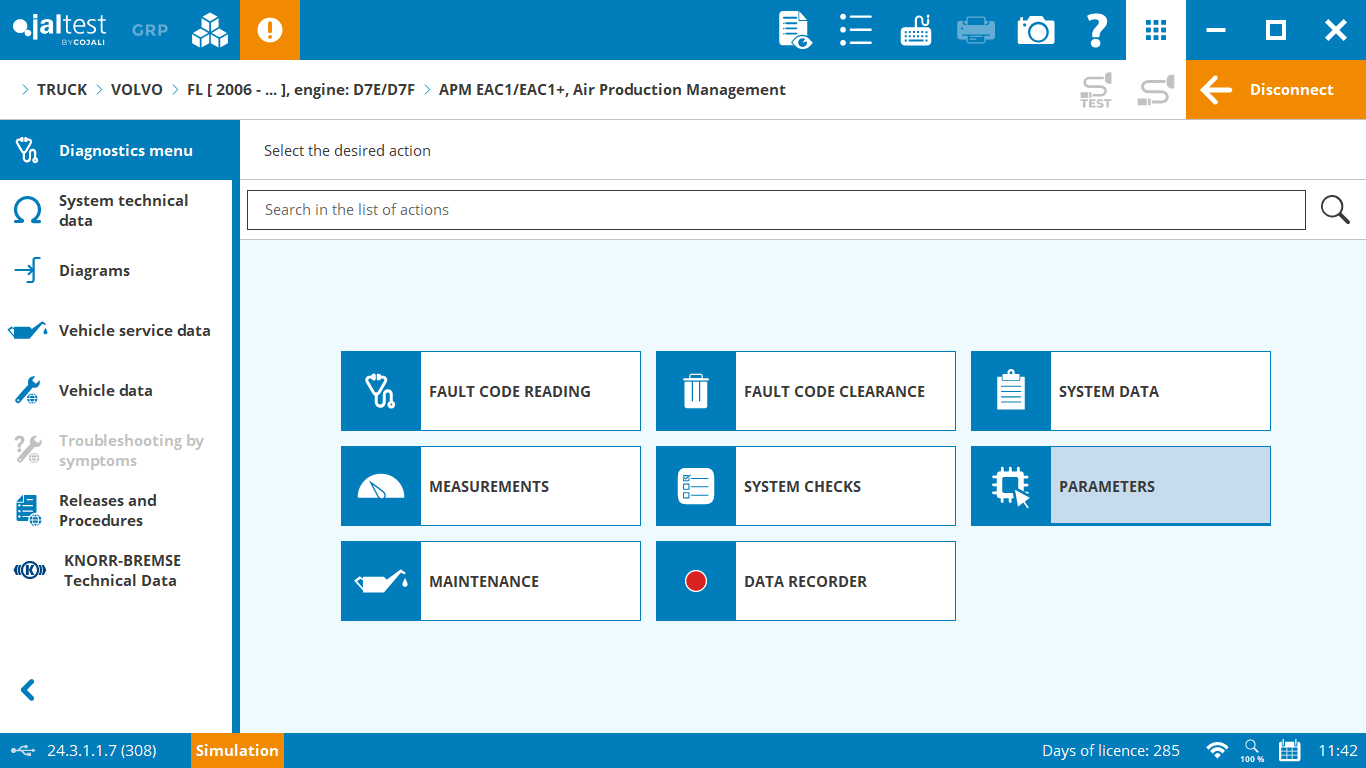1366x768 pixels.
Task: Click the search magnifier icon
Action: 1335,210
